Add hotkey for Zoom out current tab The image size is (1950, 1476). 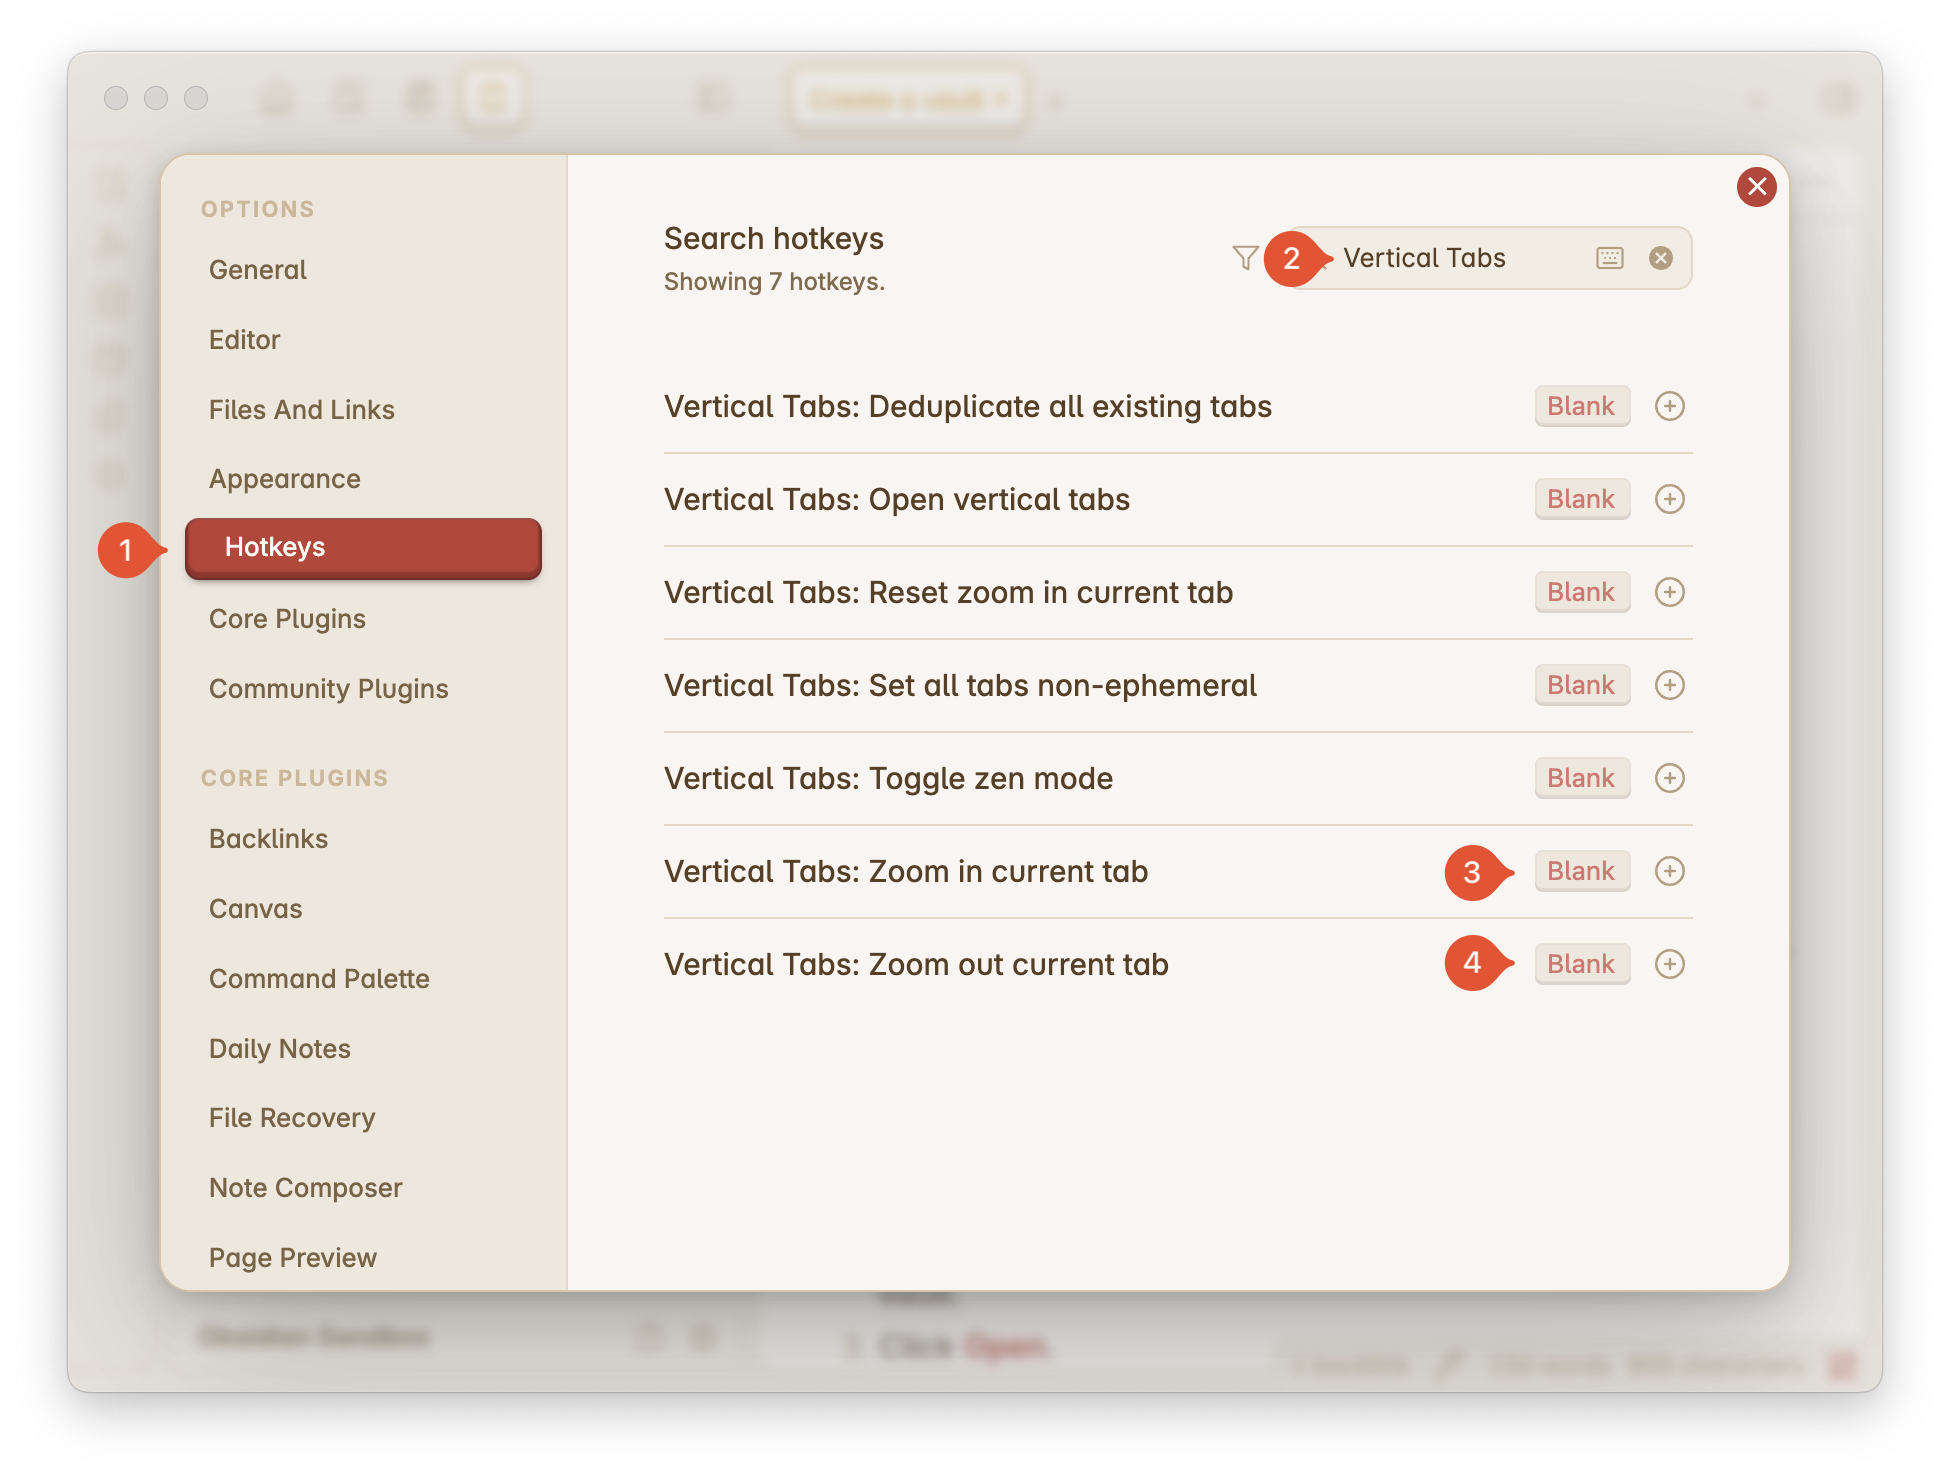click(x=1669, y=964)
